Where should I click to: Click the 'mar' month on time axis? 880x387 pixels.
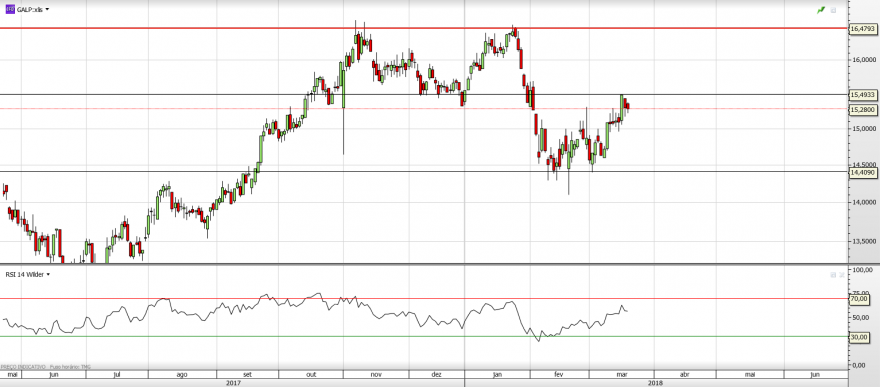pyautogui.click(x=622, y=374)
